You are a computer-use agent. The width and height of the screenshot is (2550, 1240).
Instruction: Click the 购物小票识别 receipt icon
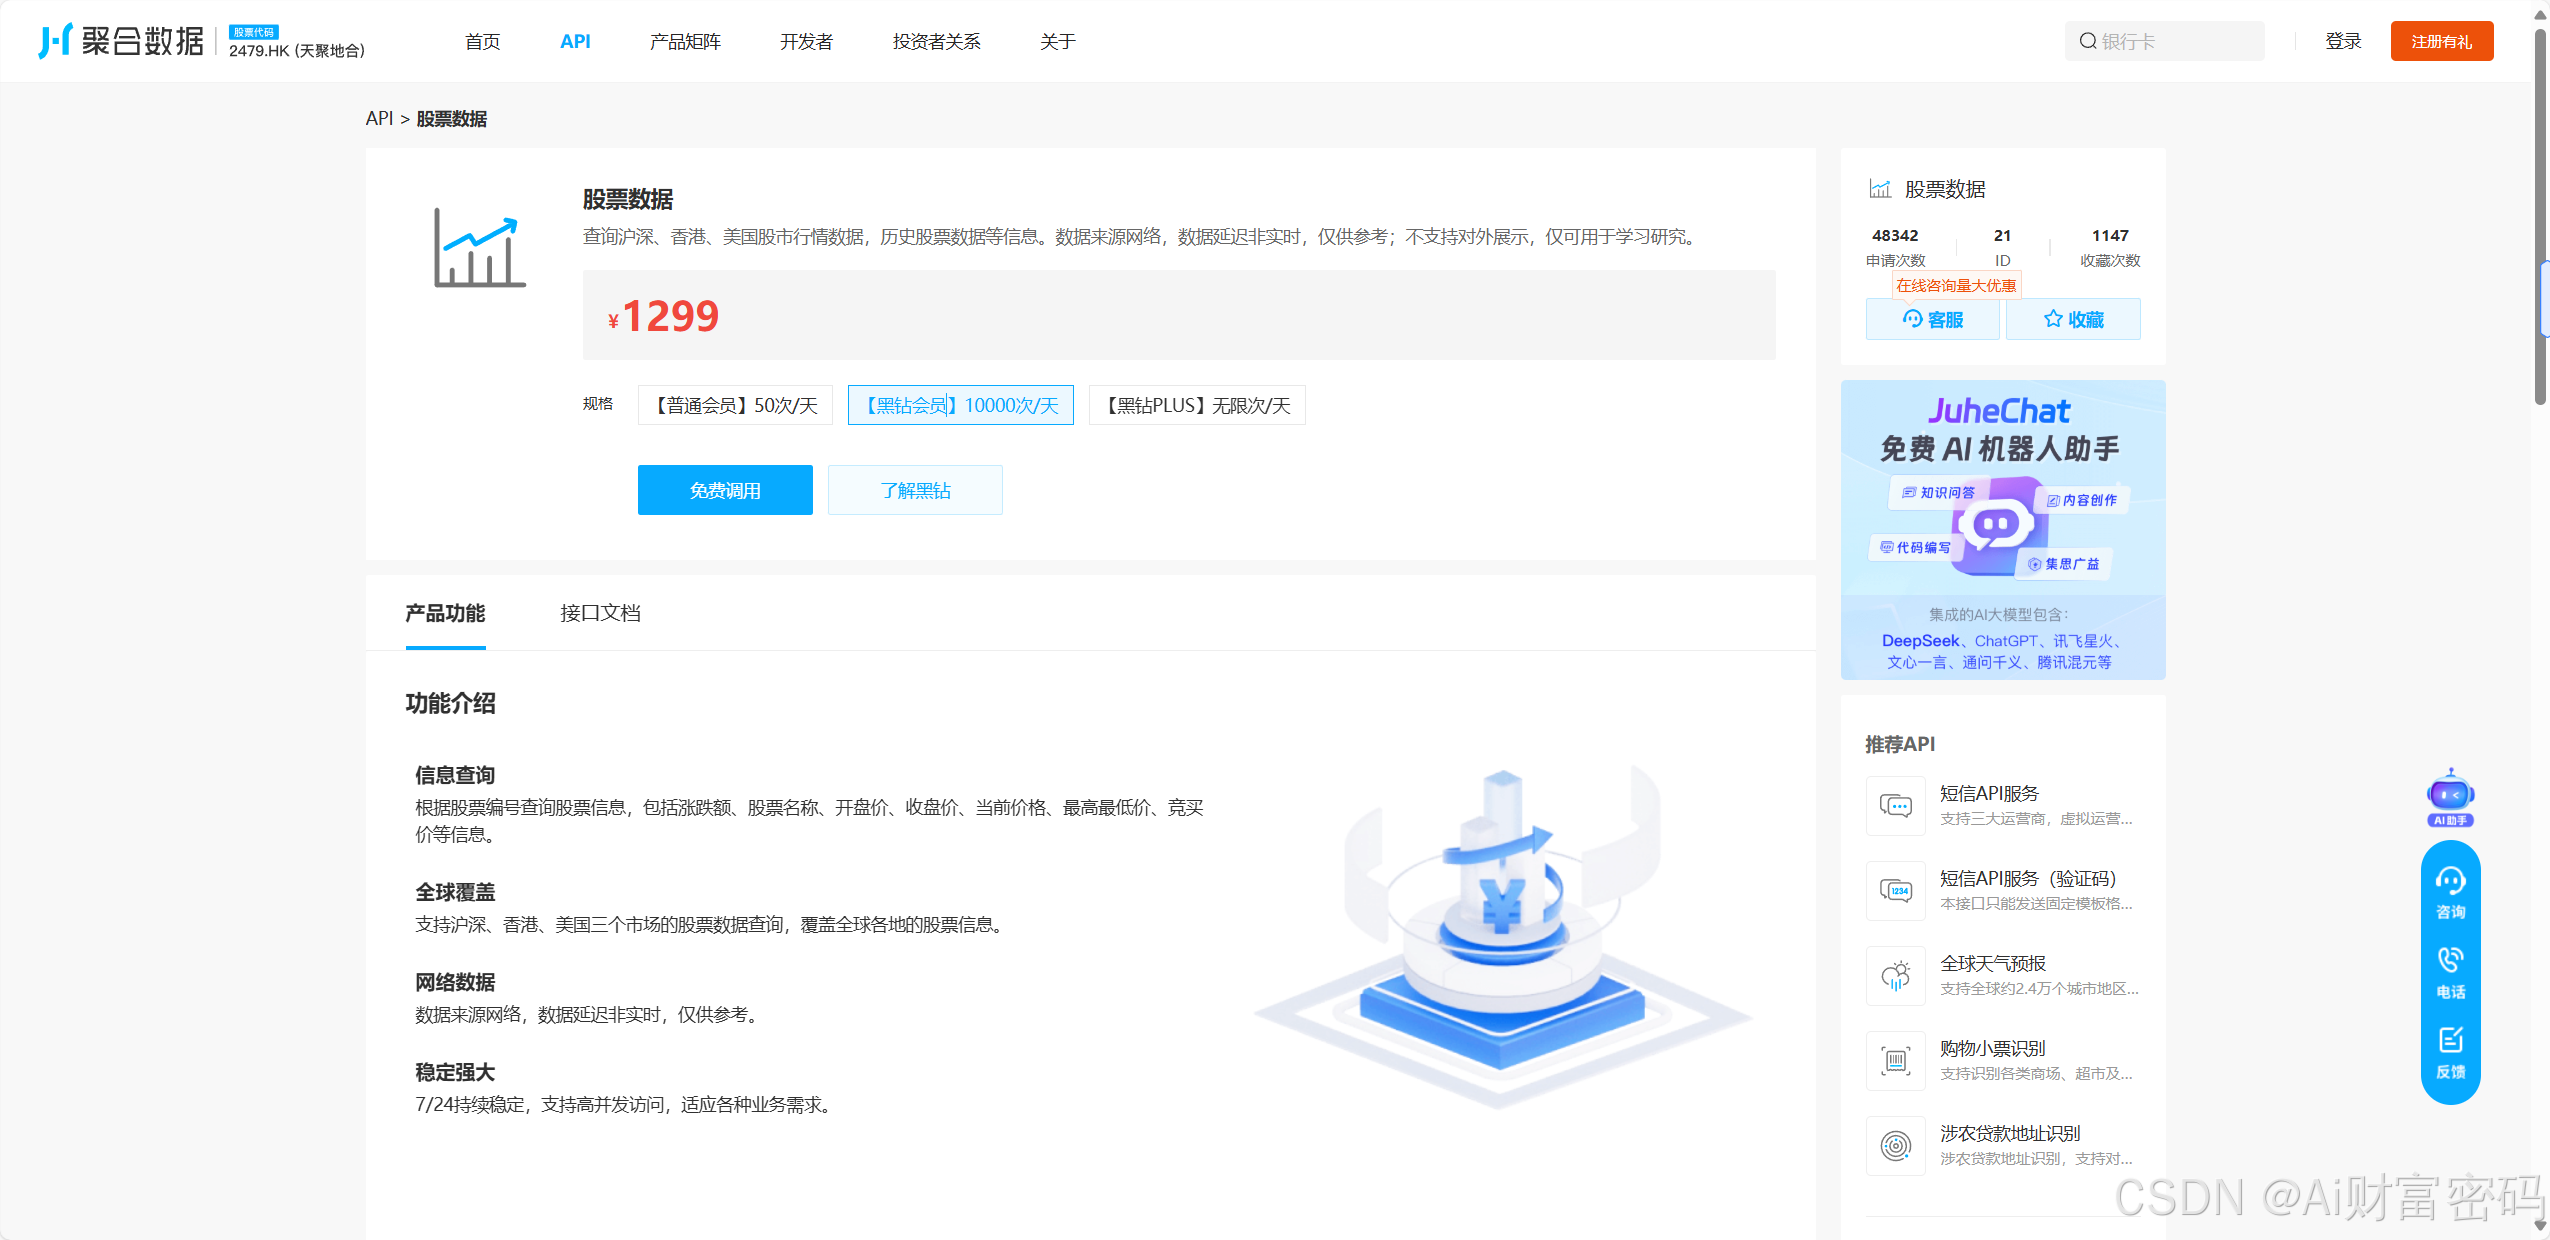pyautogui.click(x=1895, y=1061)
